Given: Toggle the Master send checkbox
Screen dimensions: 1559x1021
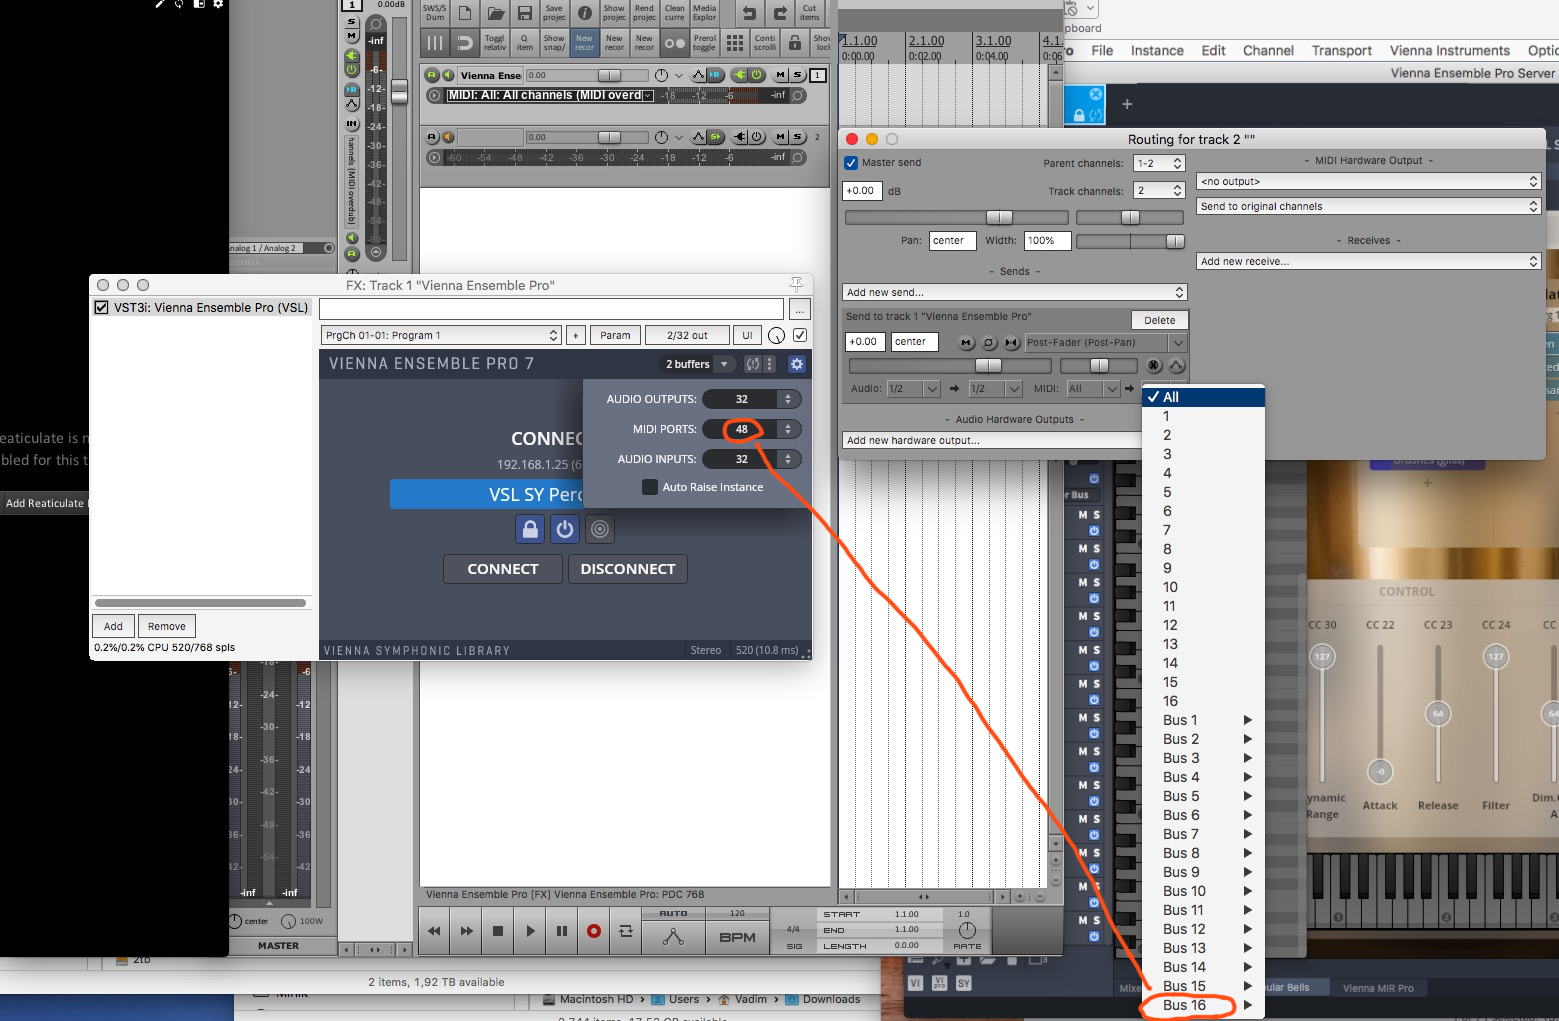Looking at the screenshot, I should click(851, 163).
